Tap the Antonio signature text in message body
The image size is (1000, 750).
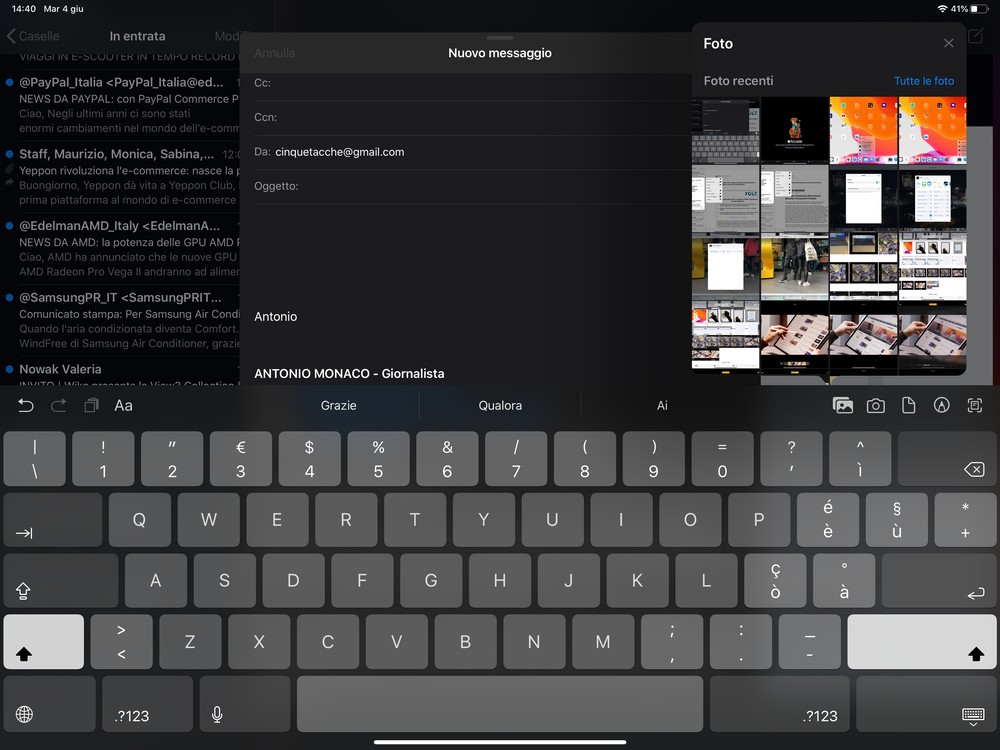pyautogui.click(x=276, y=316)
